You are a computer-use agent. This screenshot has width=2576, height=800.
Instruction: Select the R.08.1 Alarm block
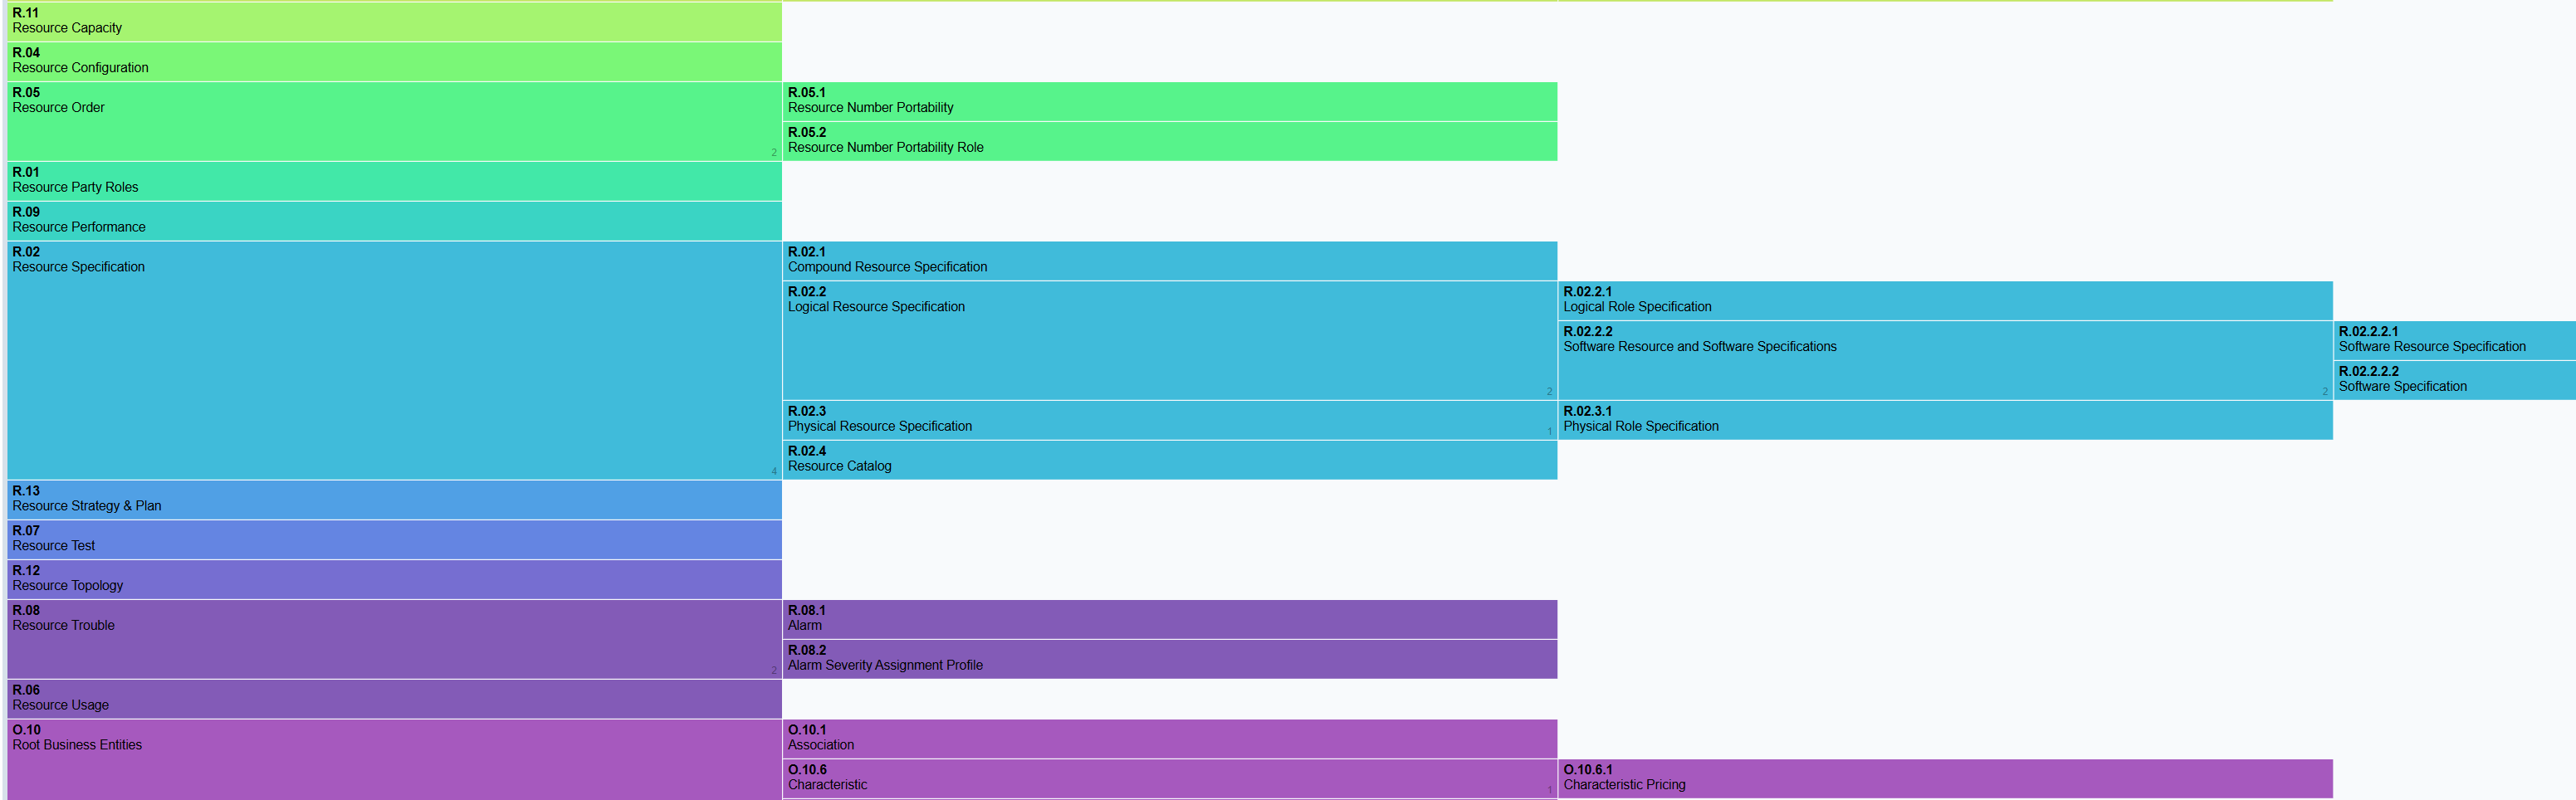pos(1170,619)
